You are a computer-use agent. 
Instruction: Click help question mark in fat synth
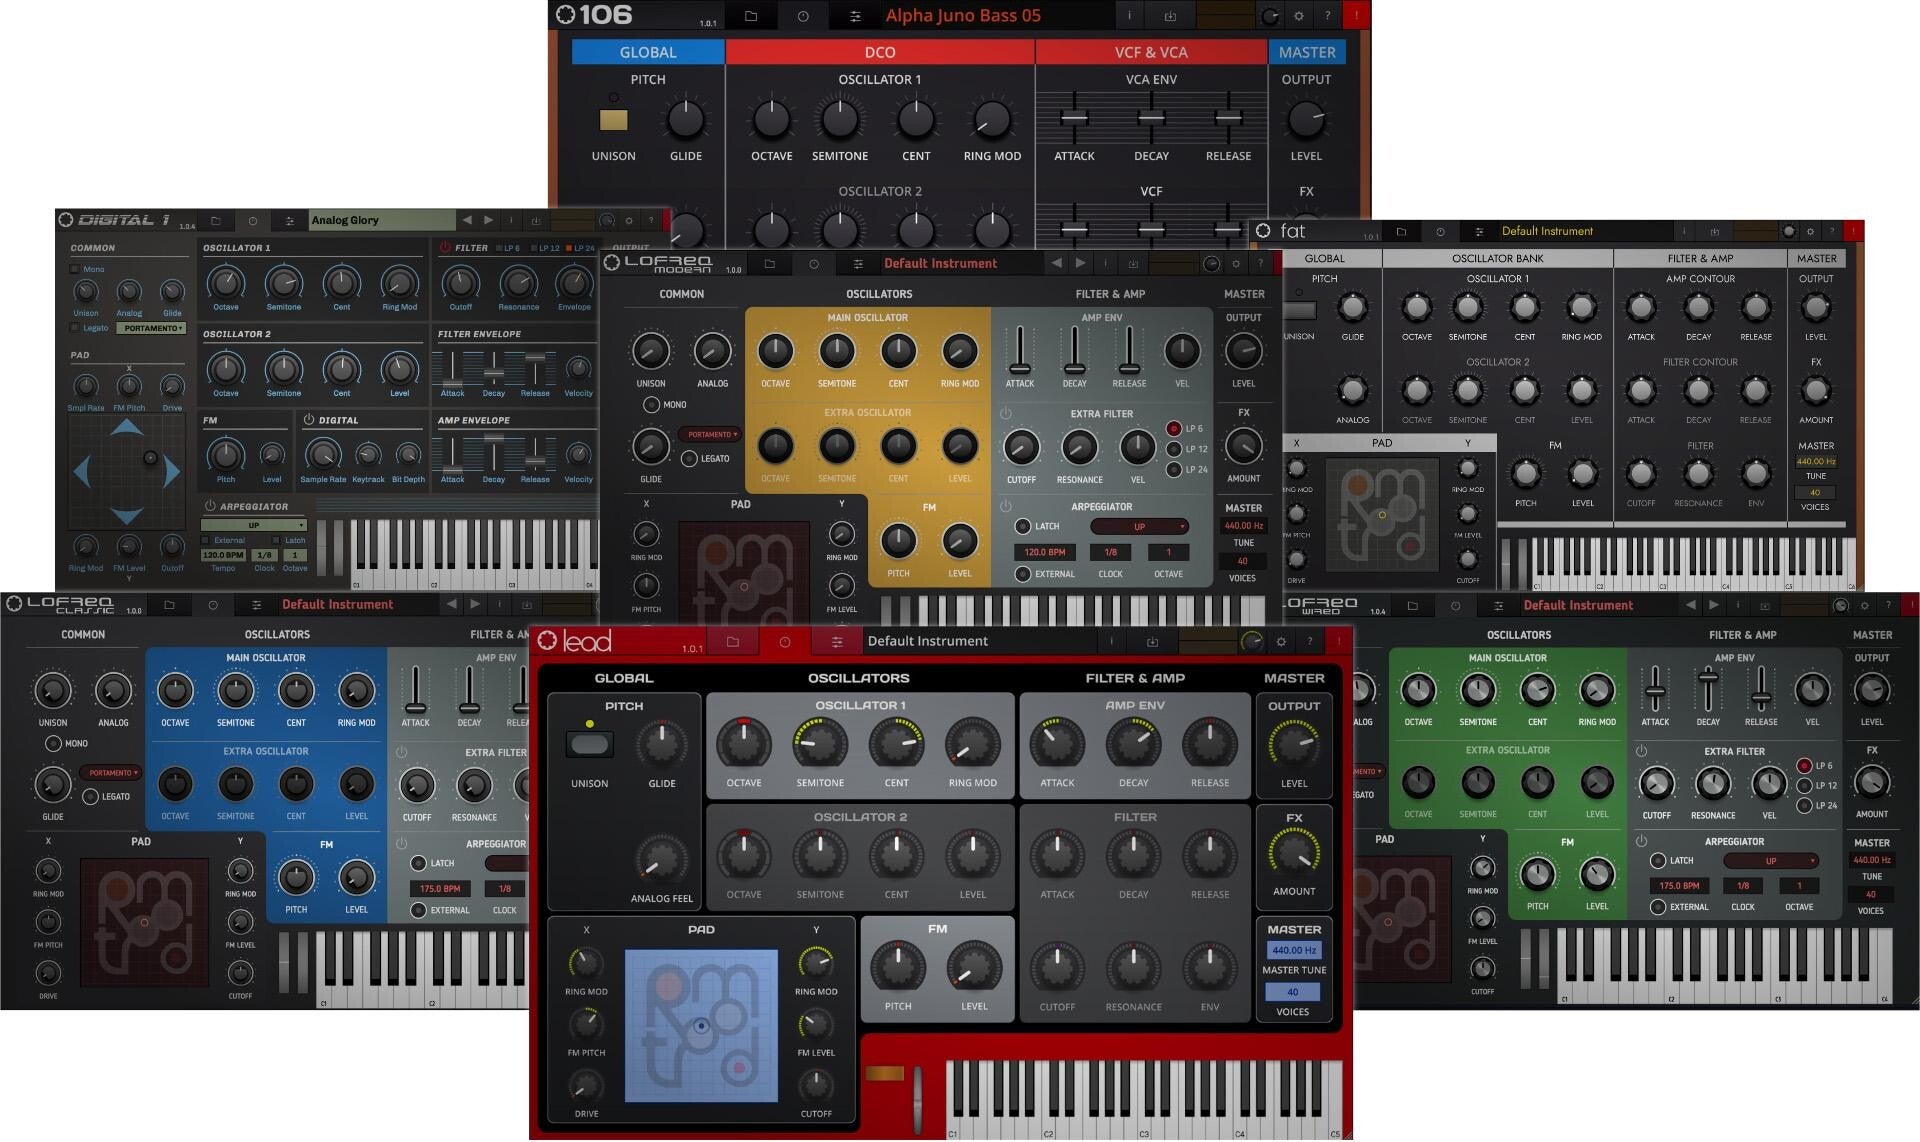[1831, 231]
